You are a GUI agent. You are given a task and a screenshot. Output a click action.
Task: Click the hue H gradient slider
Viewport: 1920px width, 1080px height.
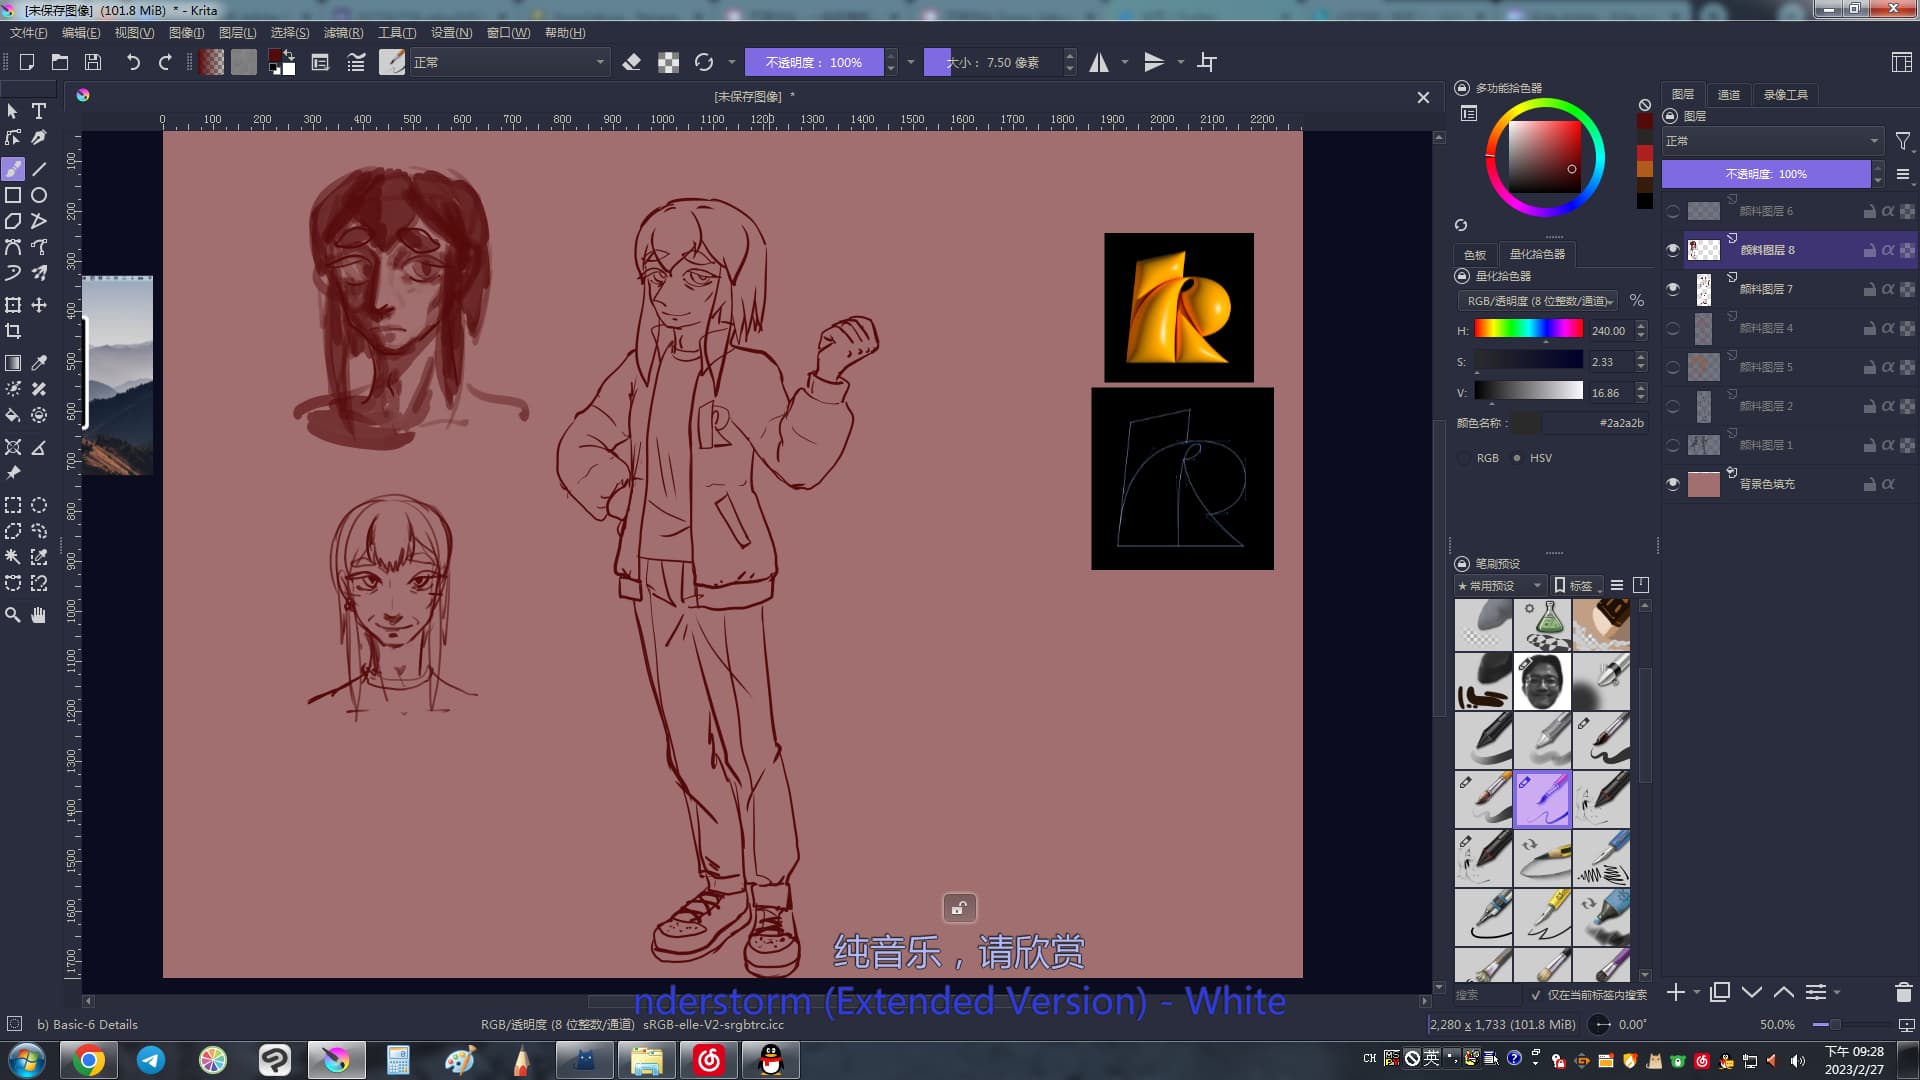point(1528,330)
